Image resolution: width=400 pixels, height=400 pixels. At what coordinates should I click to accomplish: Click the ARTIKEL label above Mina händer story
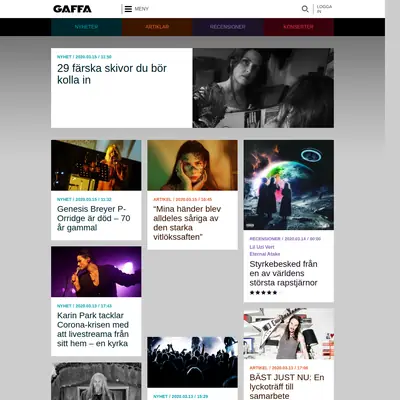coord(162,199)
